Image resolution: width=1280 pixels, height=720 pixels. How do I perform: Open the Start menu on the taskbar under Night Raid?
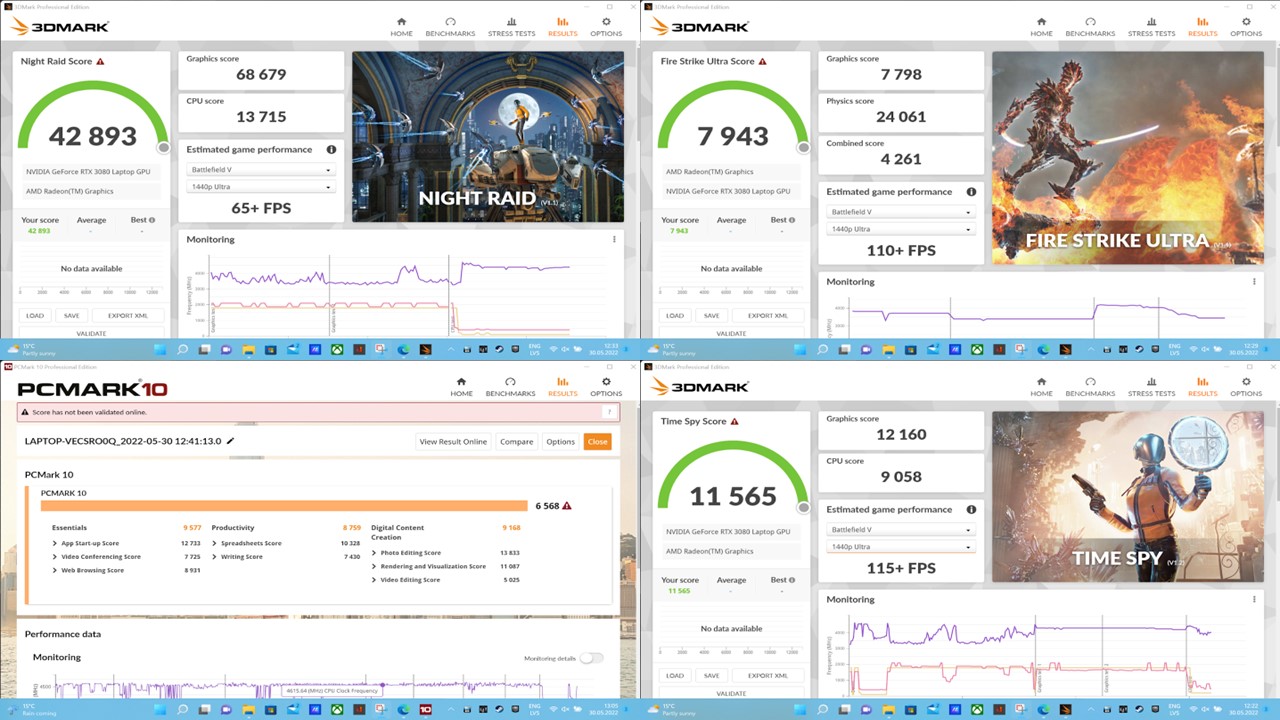[x=161, y=349]
